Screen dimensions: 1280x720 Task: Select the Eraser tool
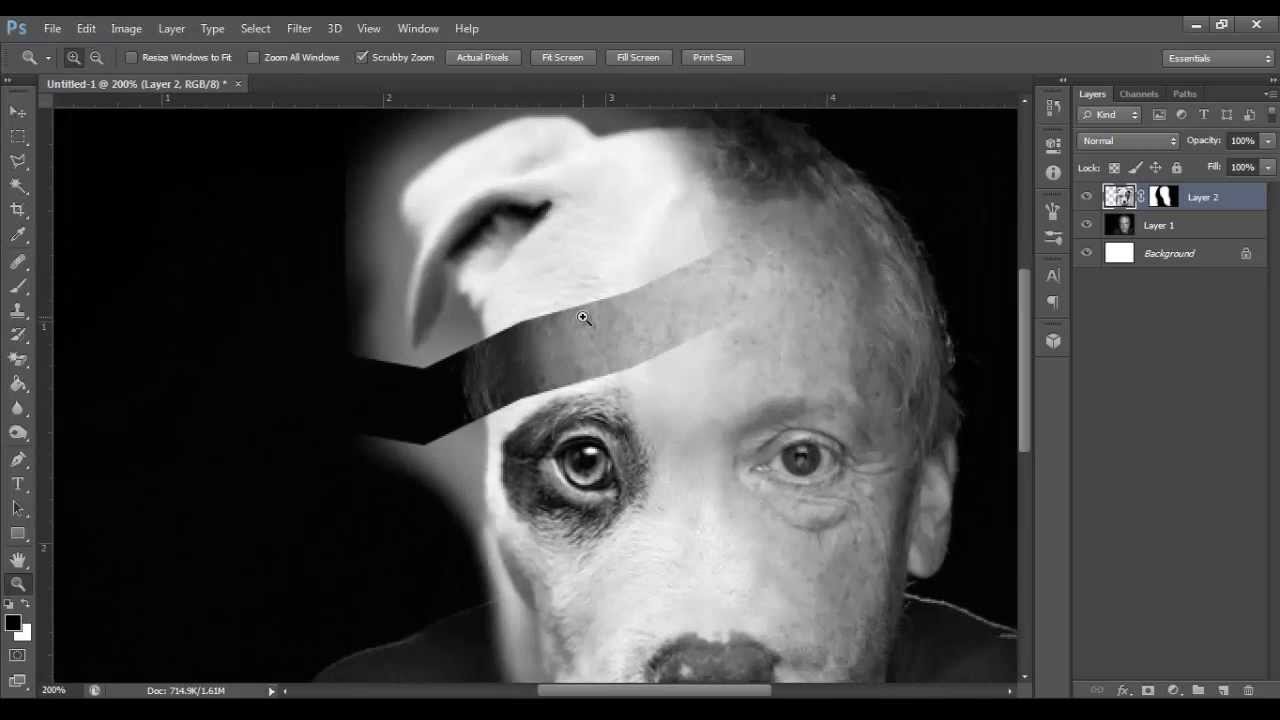coord(18,360)
